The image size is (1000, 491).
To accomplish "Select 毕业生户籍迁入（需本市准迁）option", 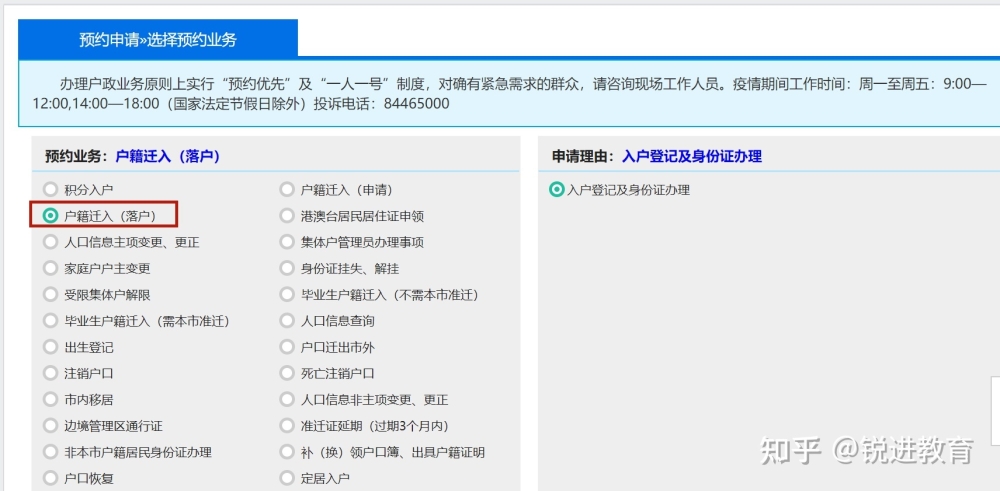I will pos(50,321).
